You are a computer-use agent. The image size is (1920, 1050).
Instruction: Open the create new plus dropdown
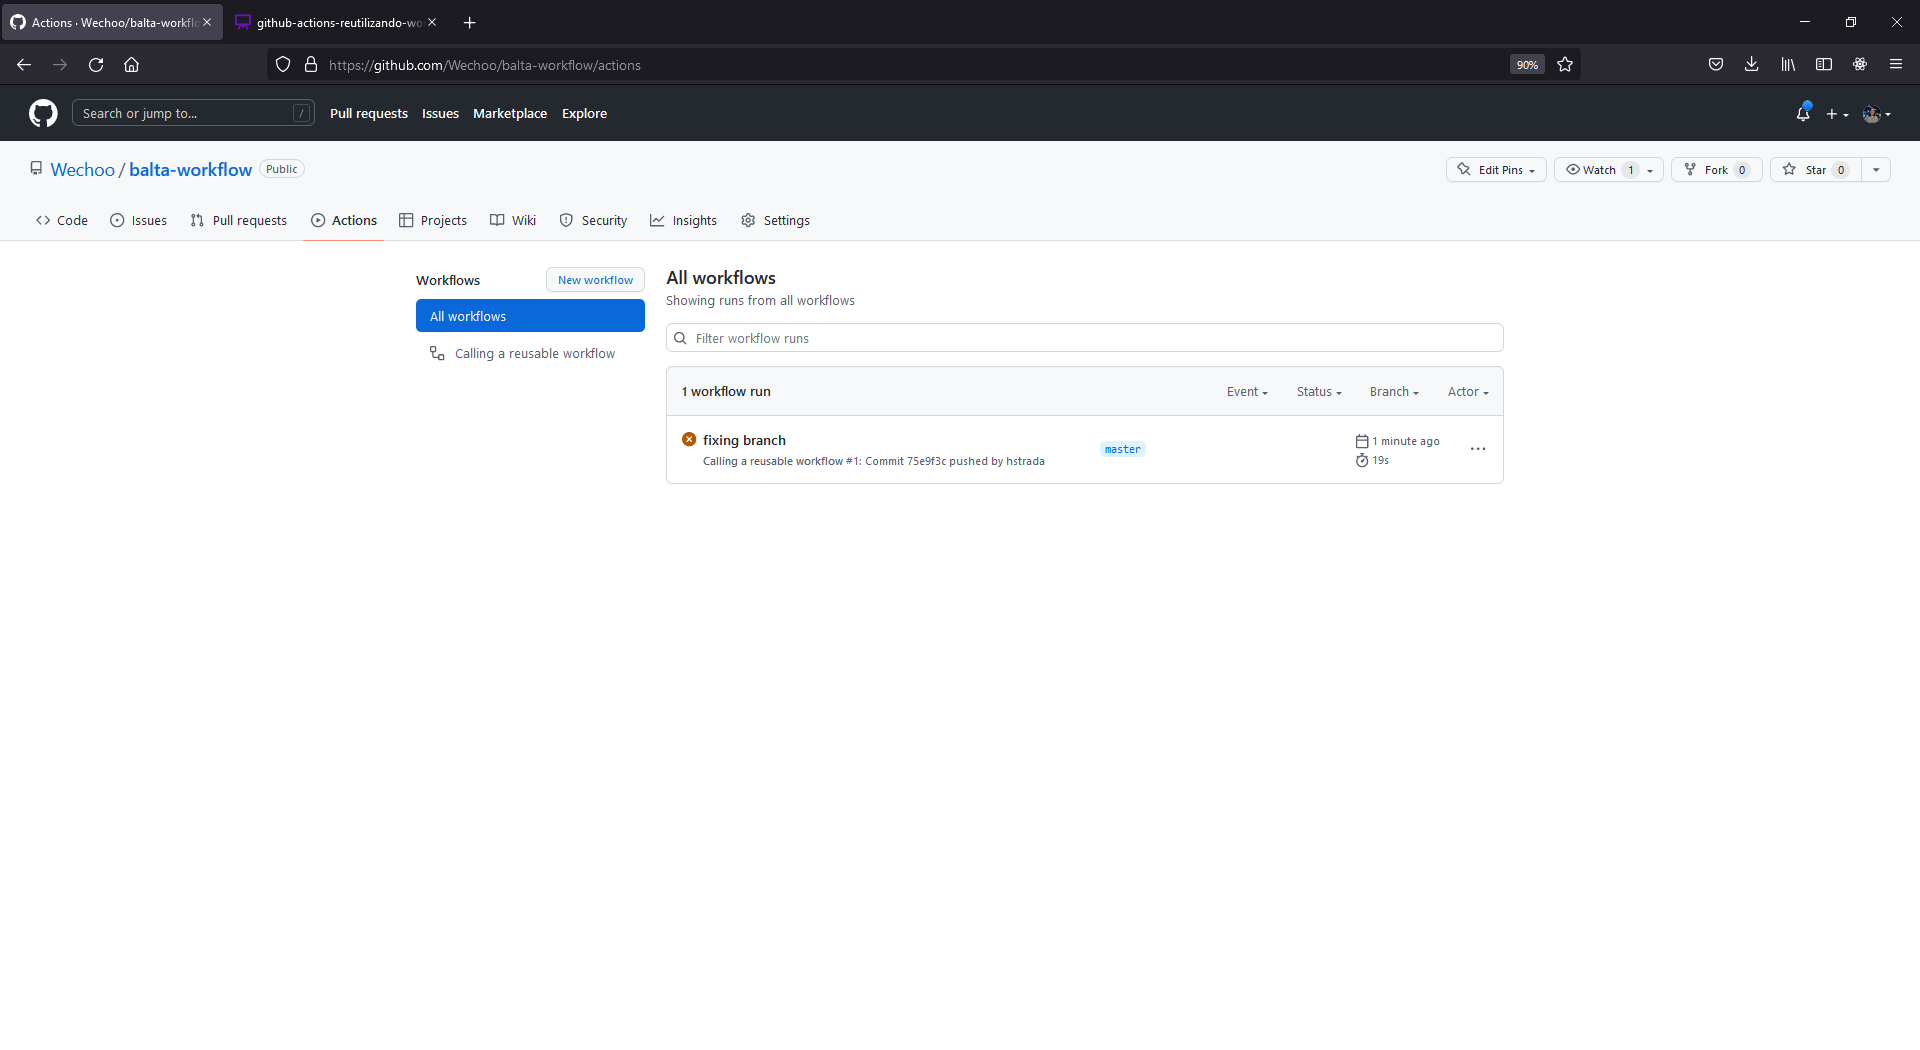pos(1837,114)
